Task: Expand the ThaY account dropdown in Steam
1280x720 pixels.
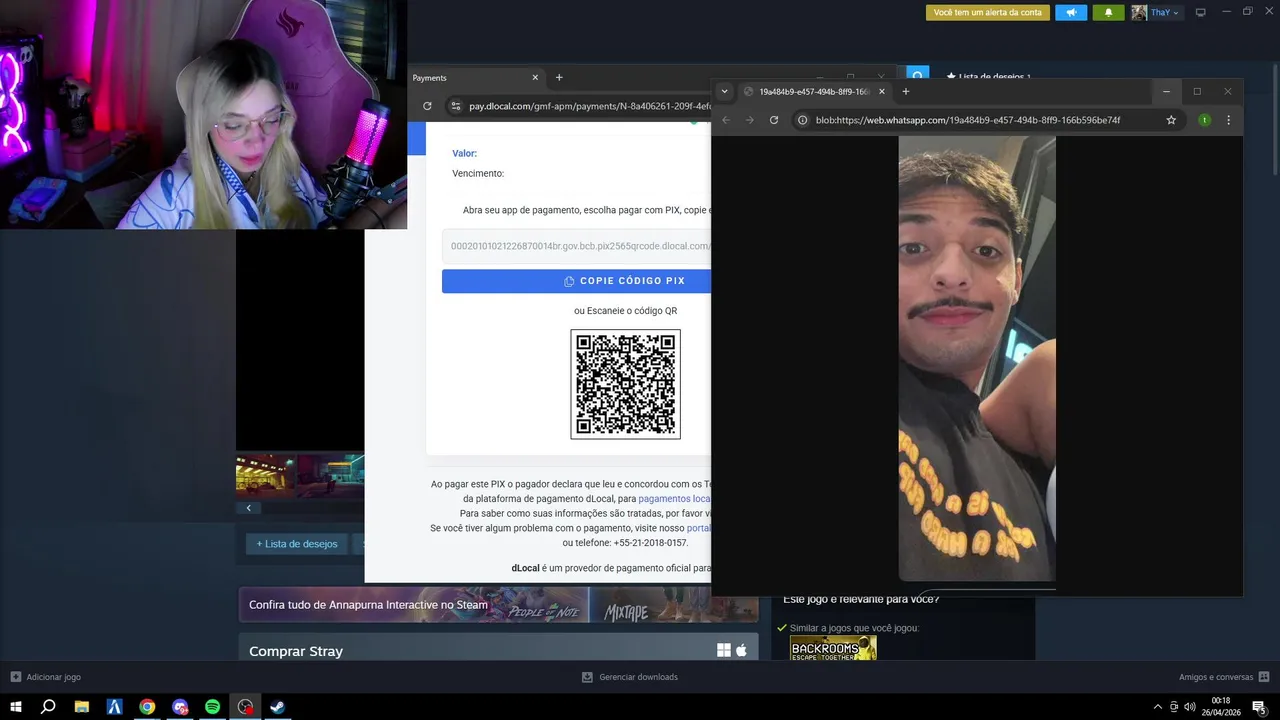Action: pos(1165,12)
